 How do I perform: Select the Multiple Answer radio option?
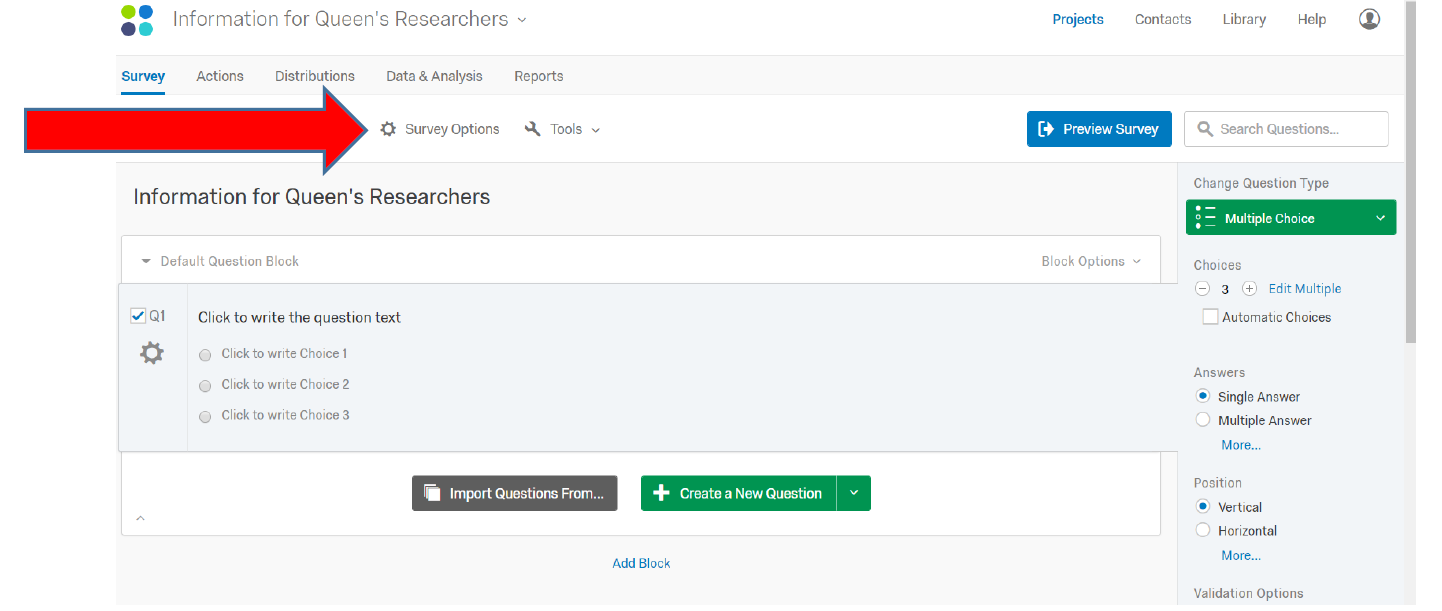pyautogui.click(x=1203, y=420)
